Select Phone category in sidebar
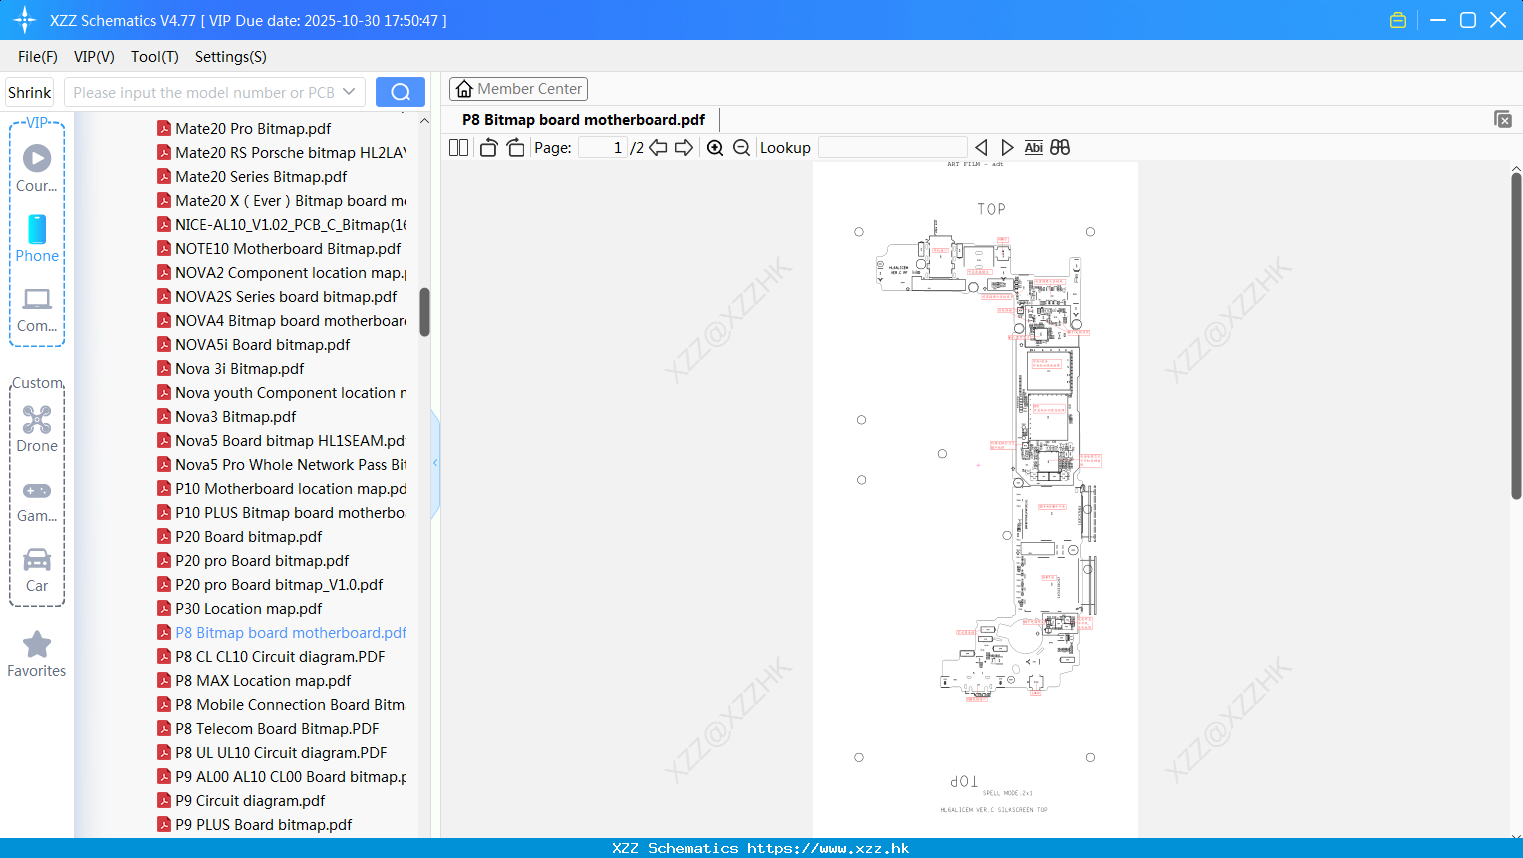This screenshot has height=858, width=1523. tap(37, 238)
